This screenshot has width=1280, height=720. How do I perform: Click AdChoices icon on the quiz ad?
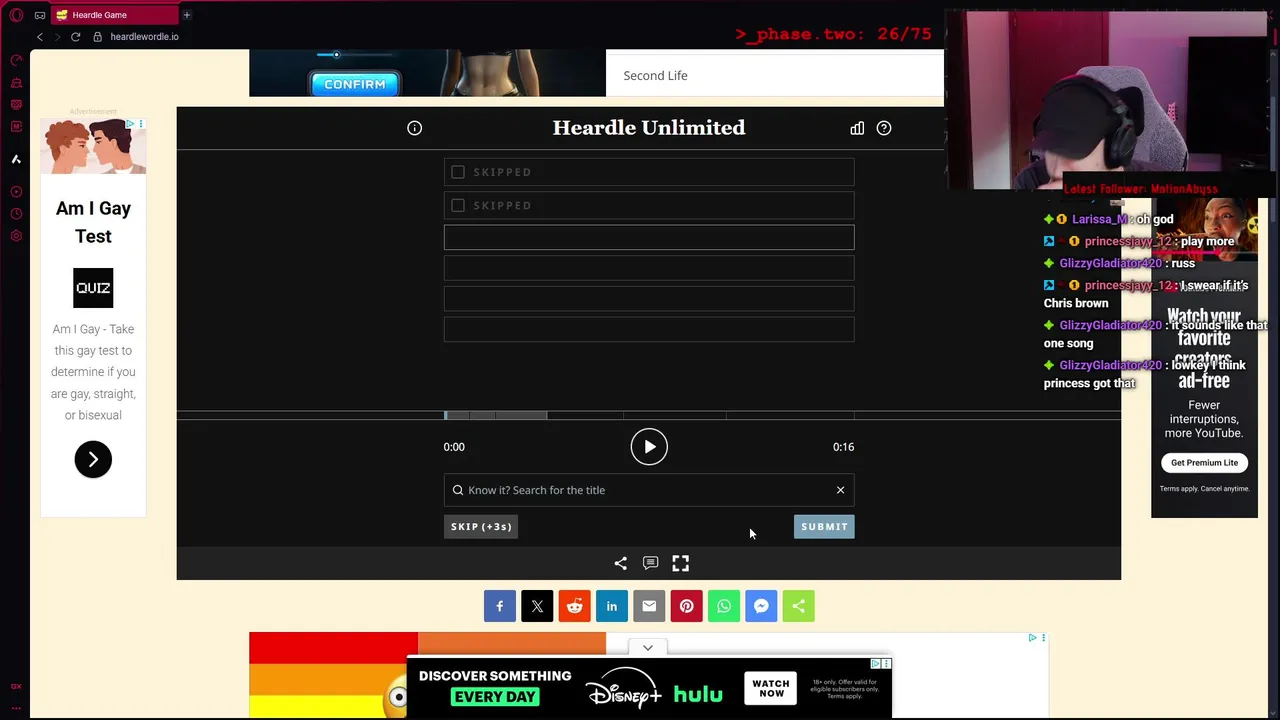pos(130,124)
